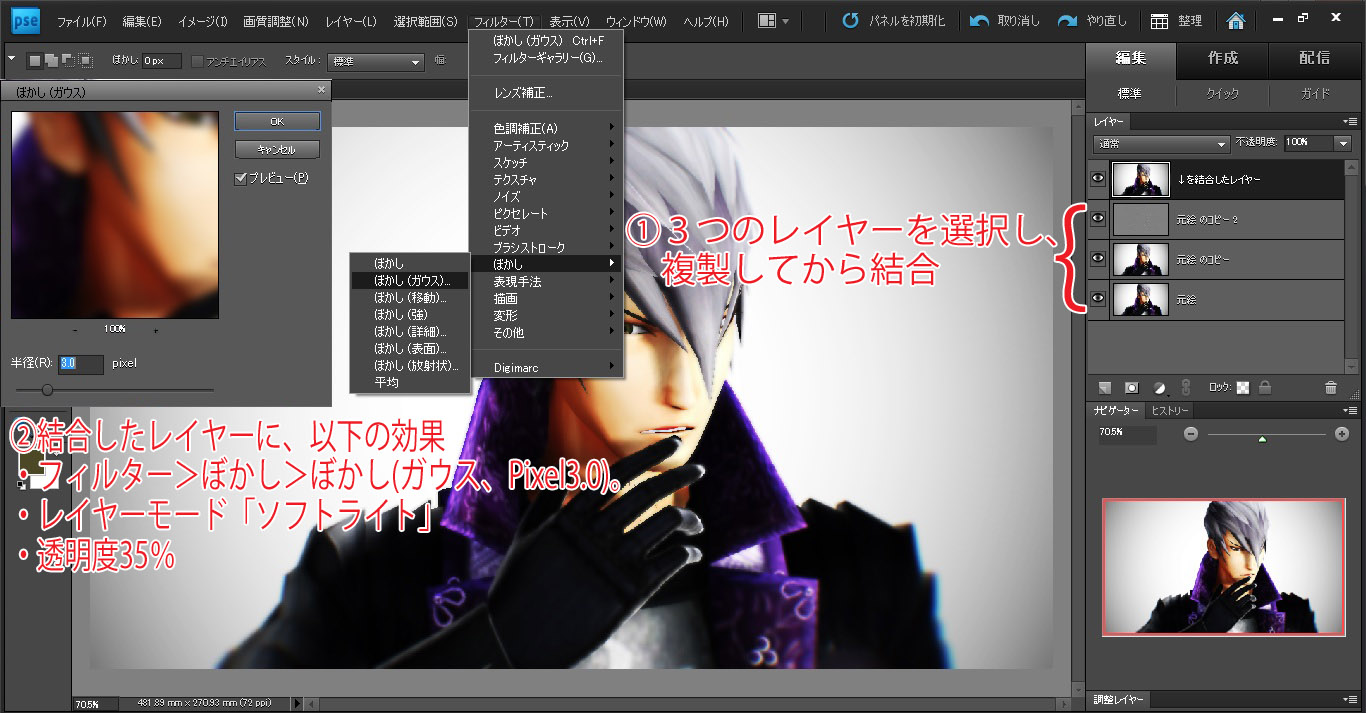Screen dimensions: 1366x713
Task: Toggle visibility of the 元絵 layer
Action: [x=1098, y=299]
